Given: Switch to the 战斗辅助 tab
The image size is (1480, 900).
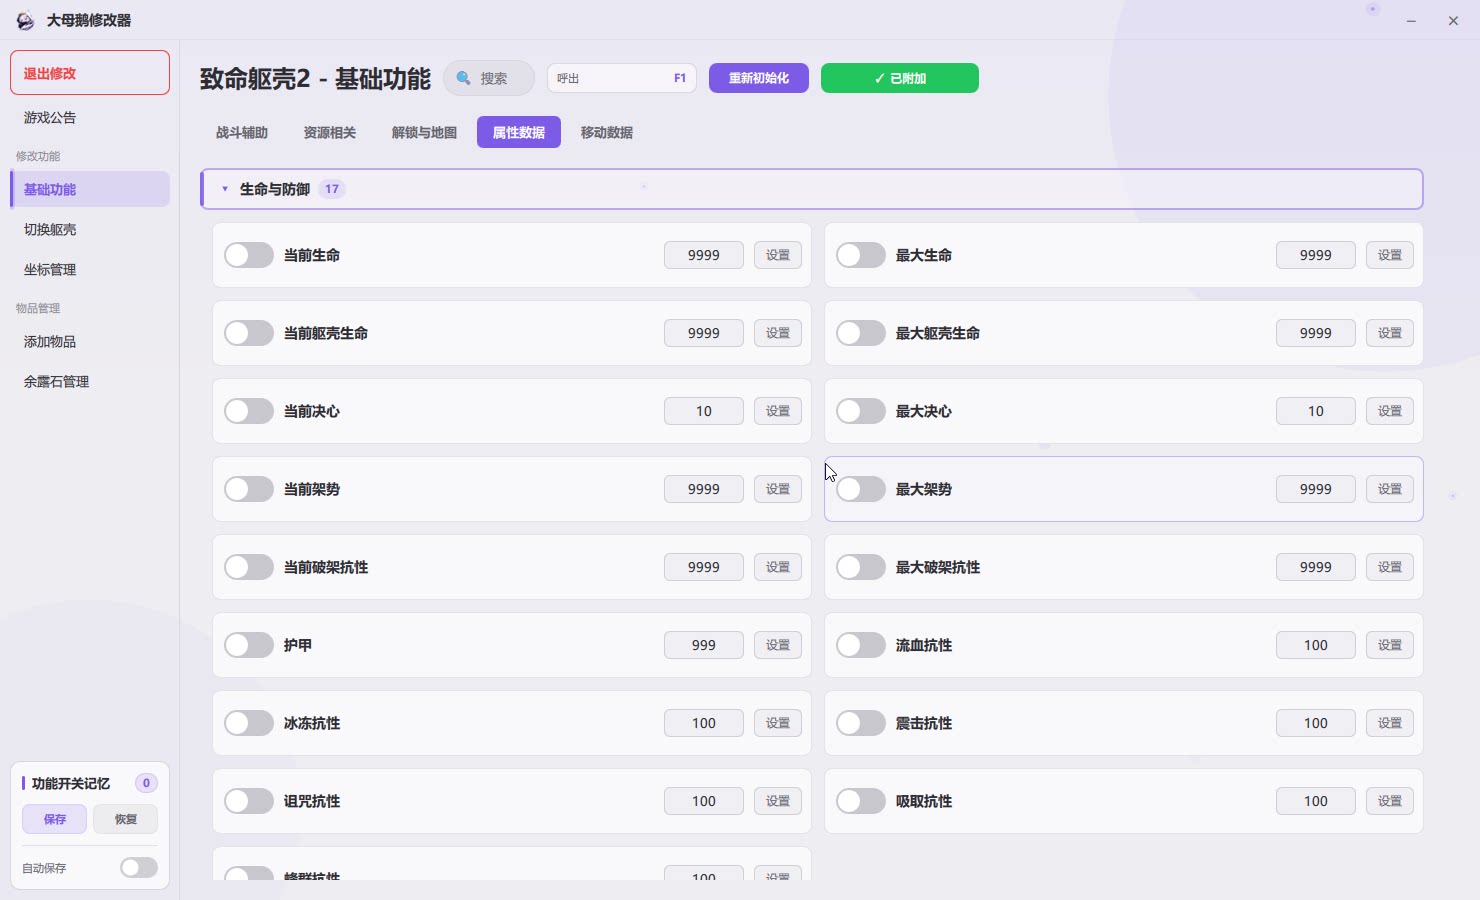Looking at the screenshot, I should [x=242, y=132].
